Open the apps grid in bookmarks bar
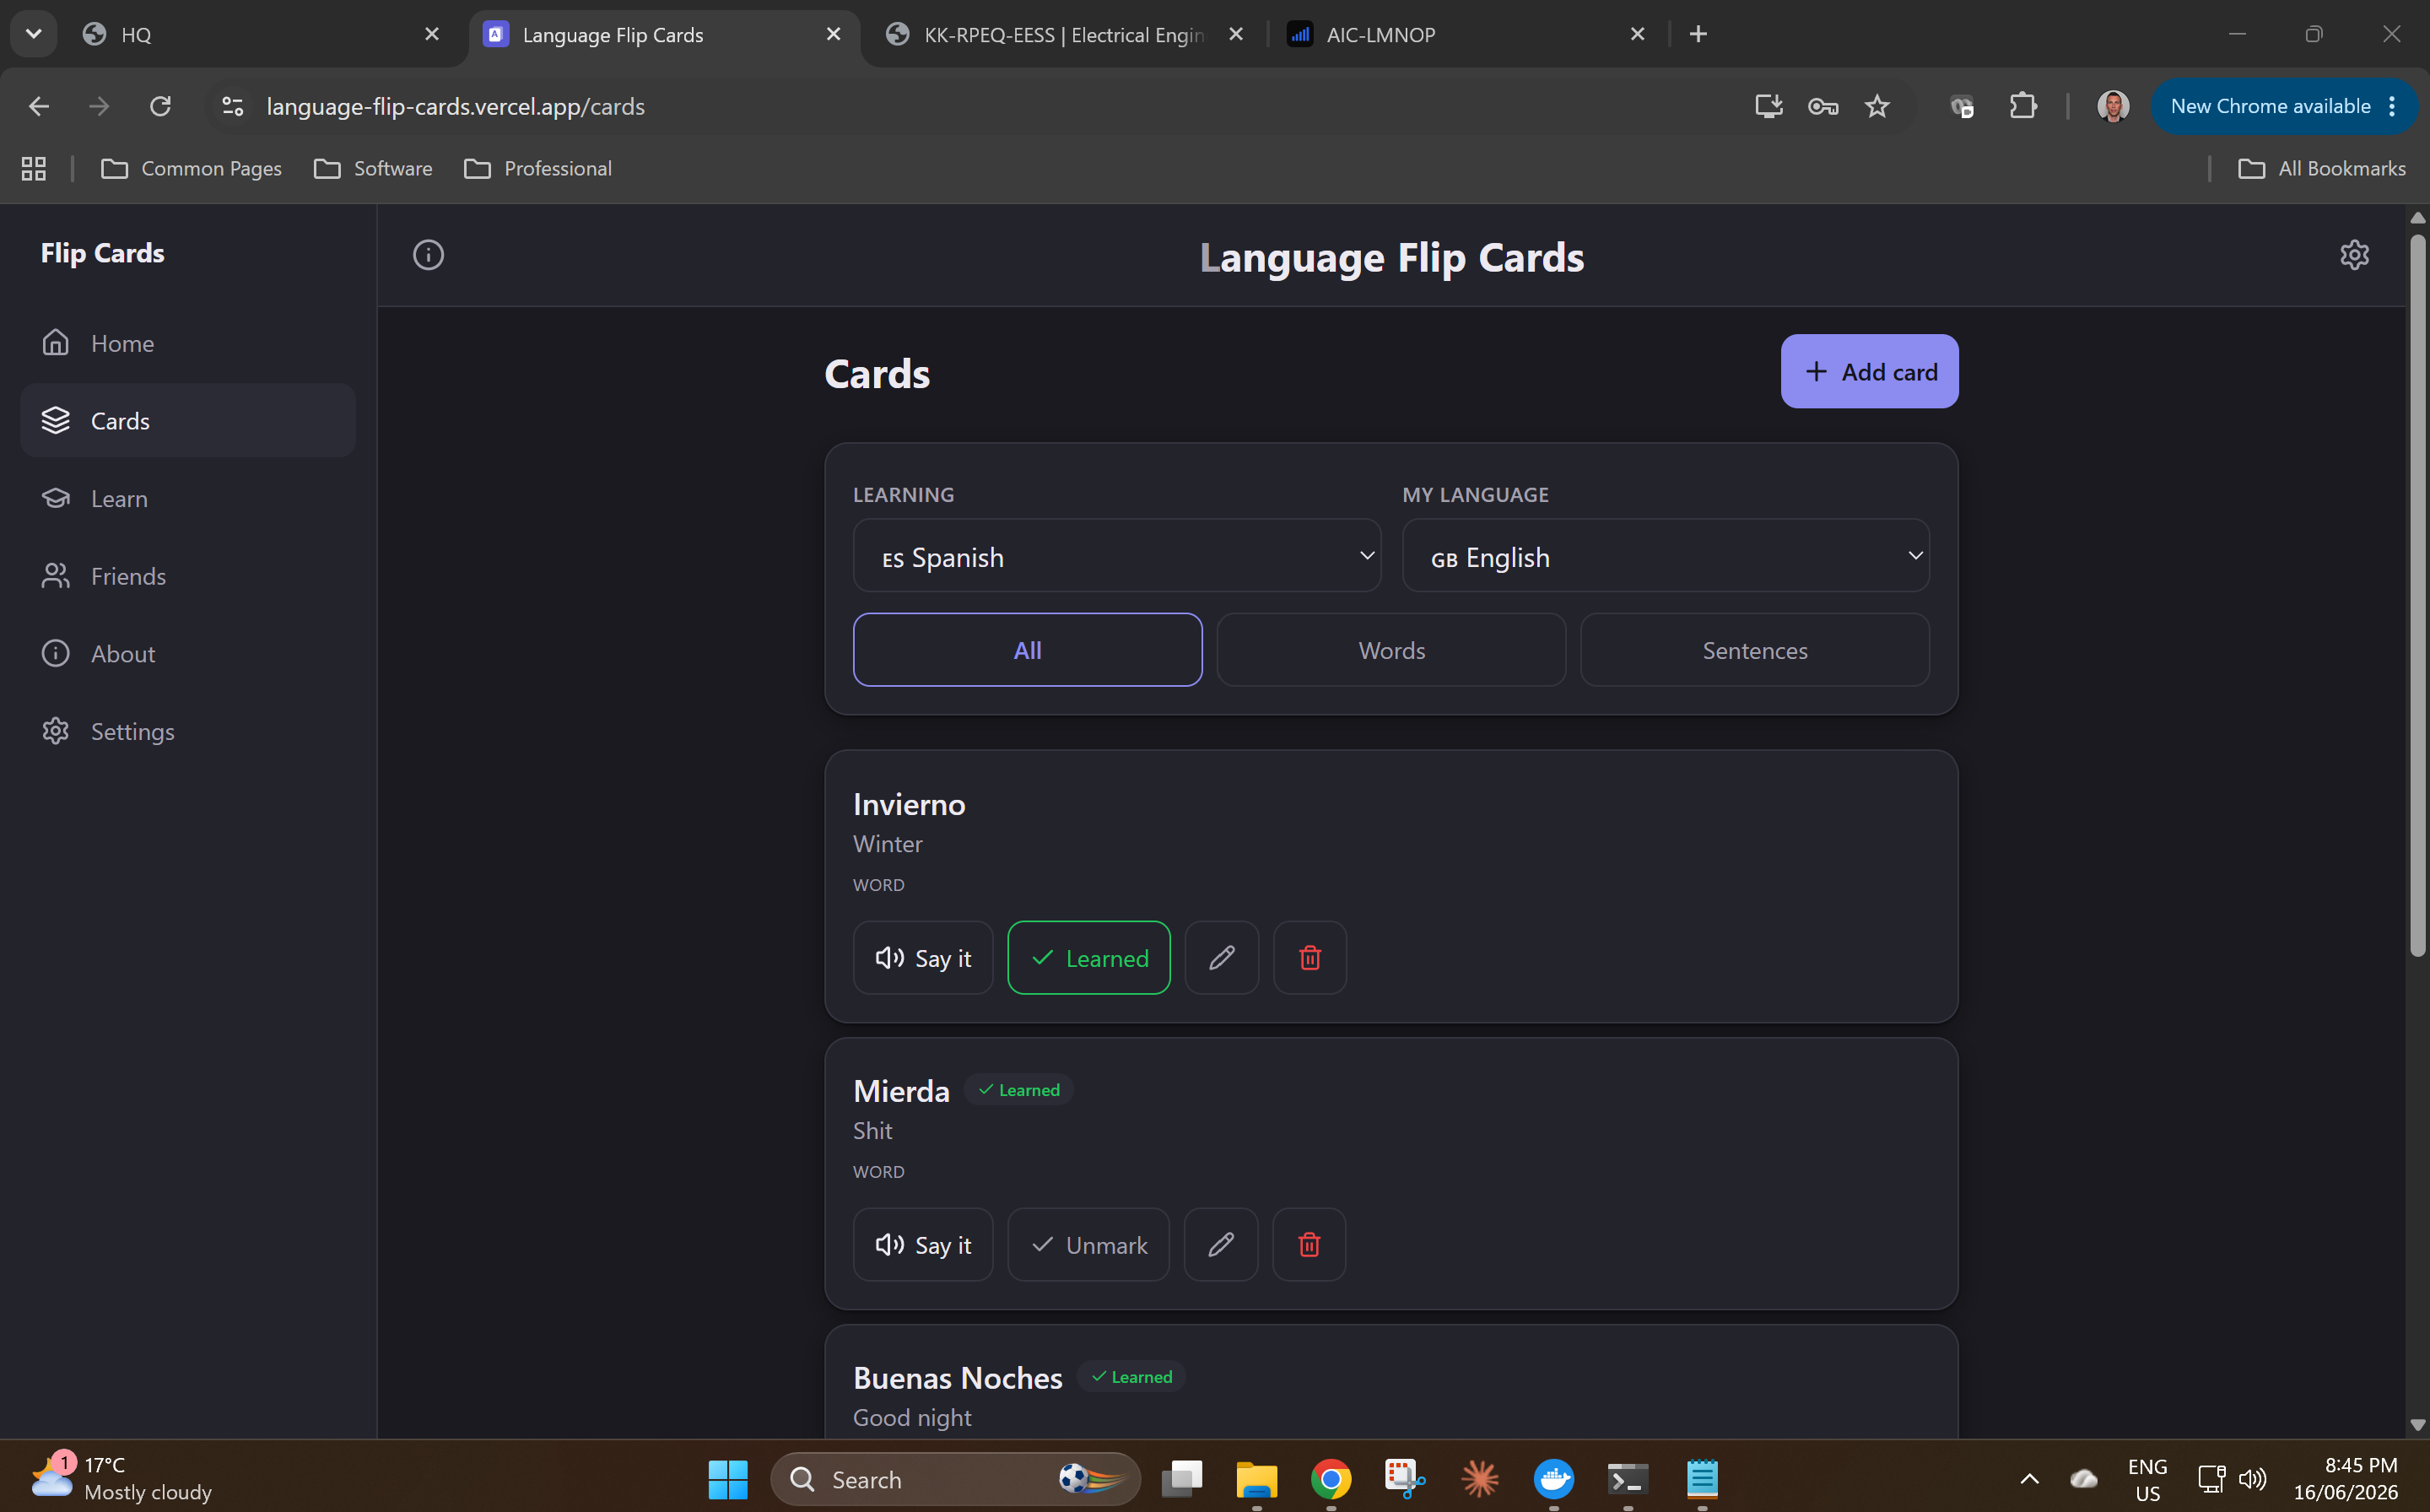2430x1512 pixels. (34, 168)
